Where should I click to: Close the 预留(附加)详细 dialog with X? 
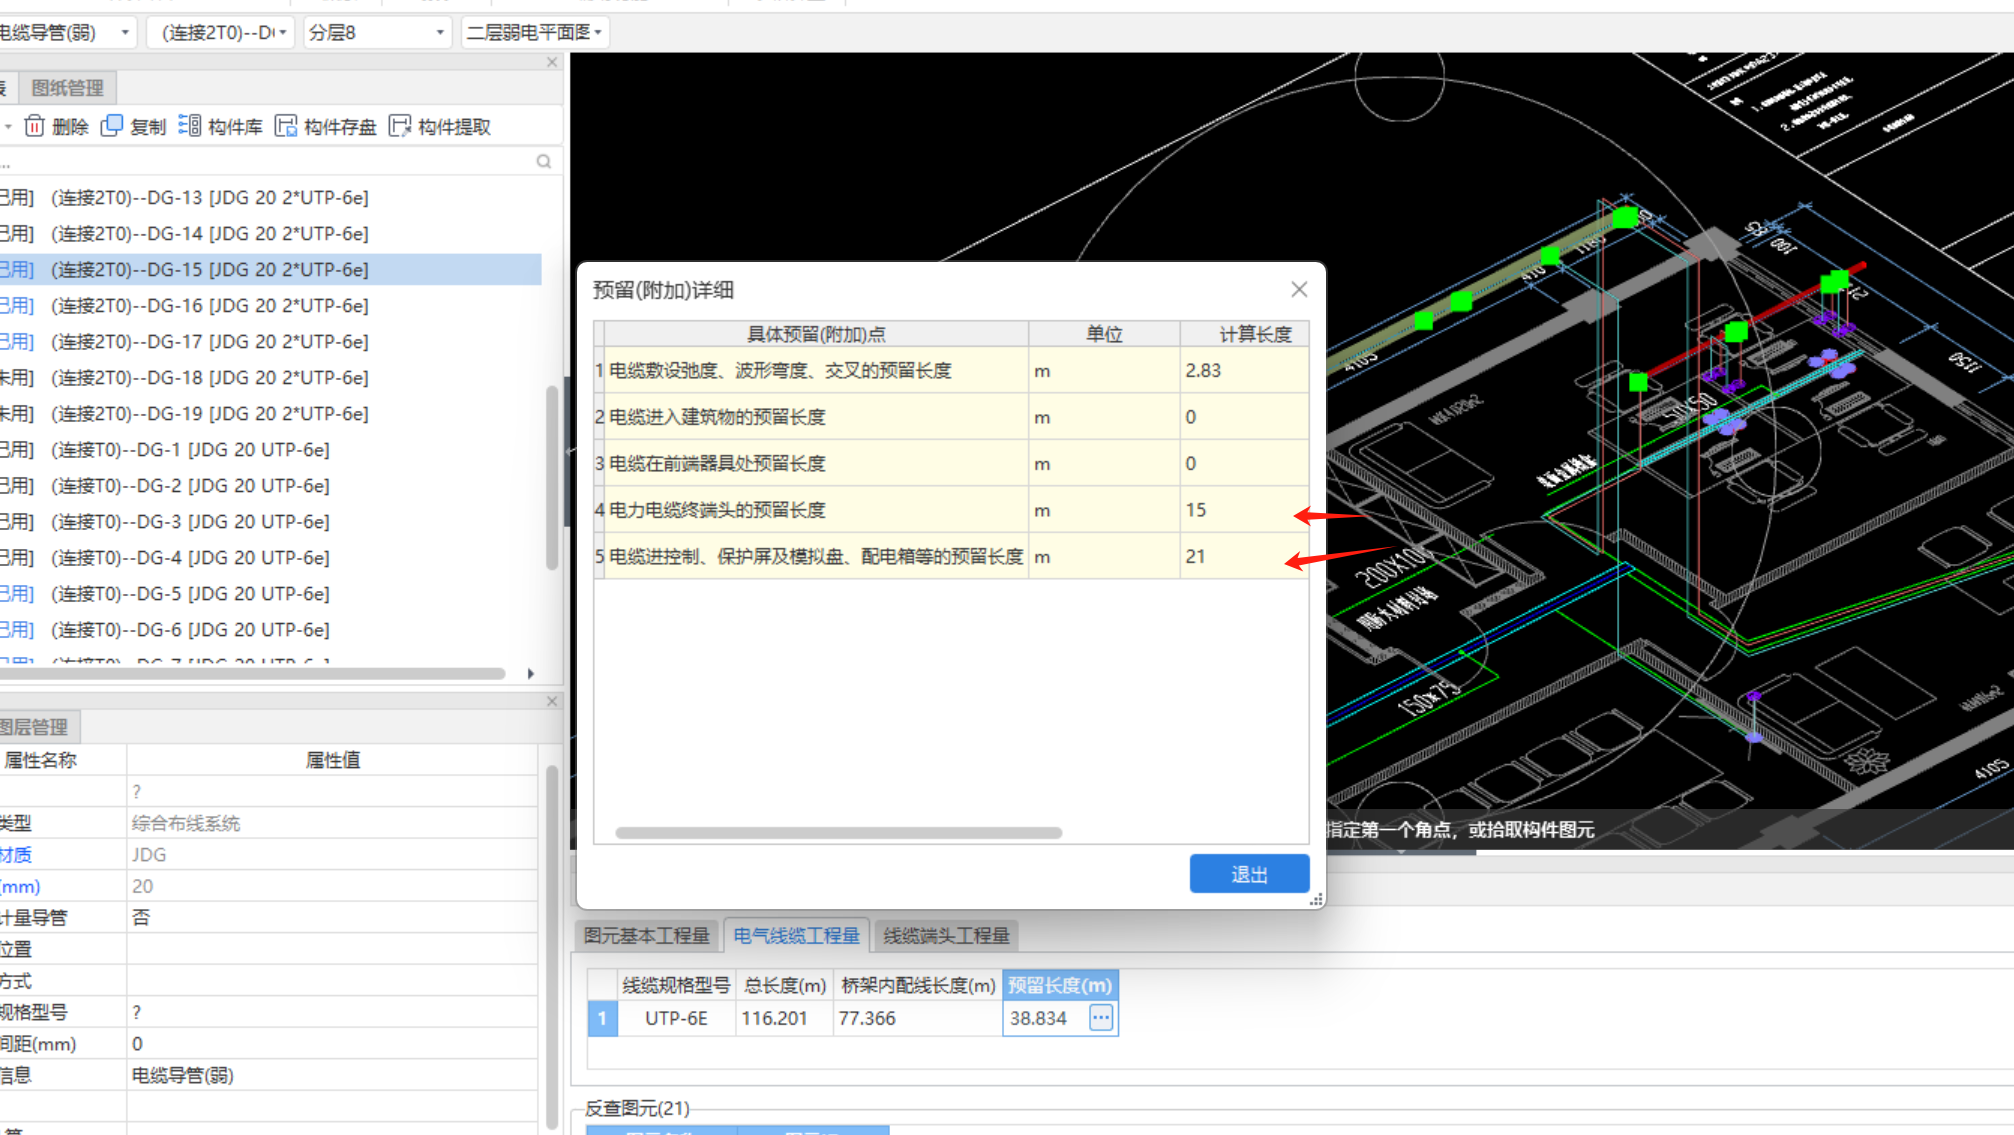click(x=1299, y=289)
